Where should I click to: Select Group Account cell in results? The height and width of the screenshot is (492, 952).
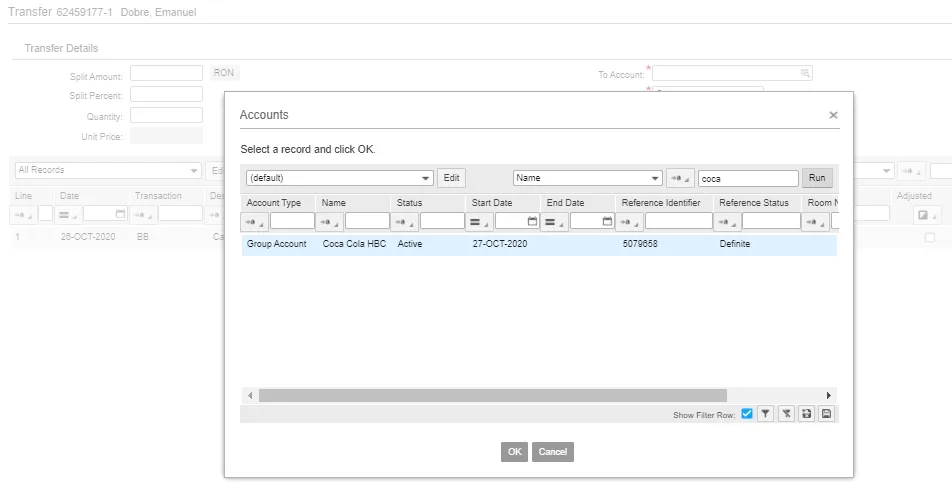click(x=276, y=244)
